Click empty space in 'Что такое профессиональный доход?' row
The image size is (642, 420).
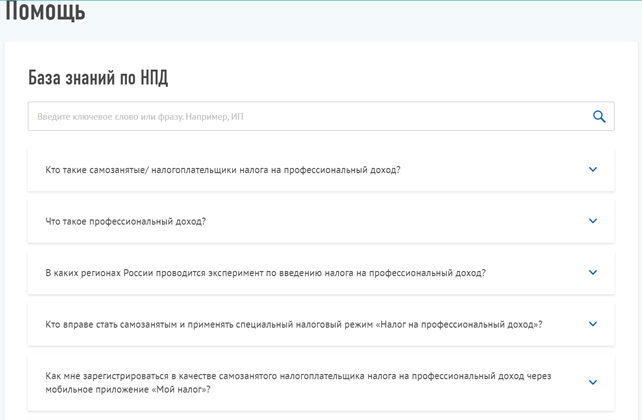(400, 221)
